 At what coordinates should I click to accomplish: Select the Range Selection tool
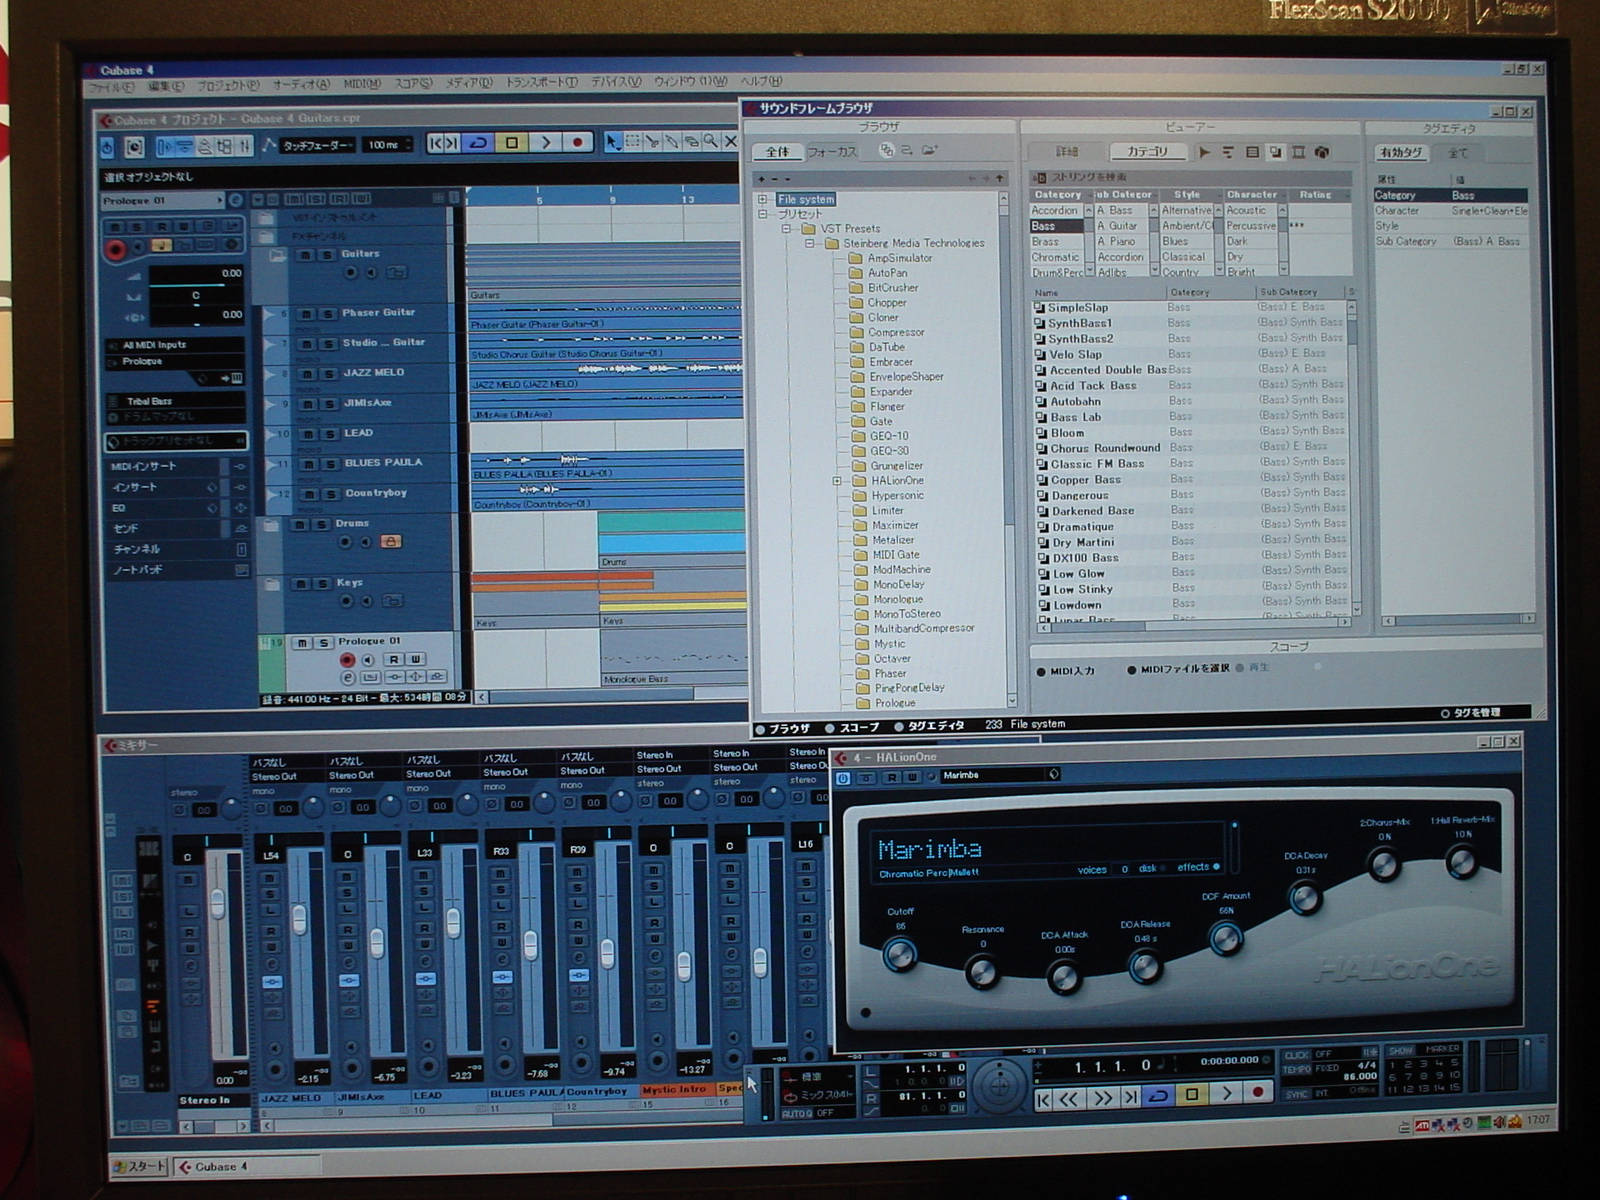(632, 143)
